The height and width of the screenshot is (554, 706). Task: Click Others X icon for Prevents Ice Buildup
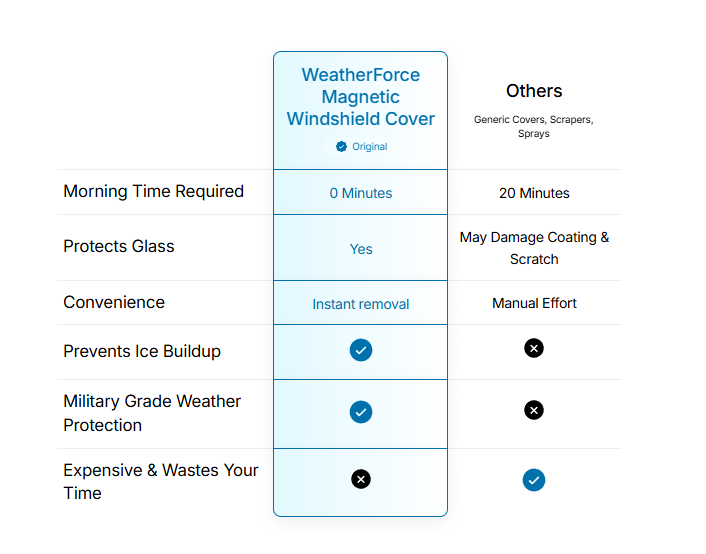(534, 348)
